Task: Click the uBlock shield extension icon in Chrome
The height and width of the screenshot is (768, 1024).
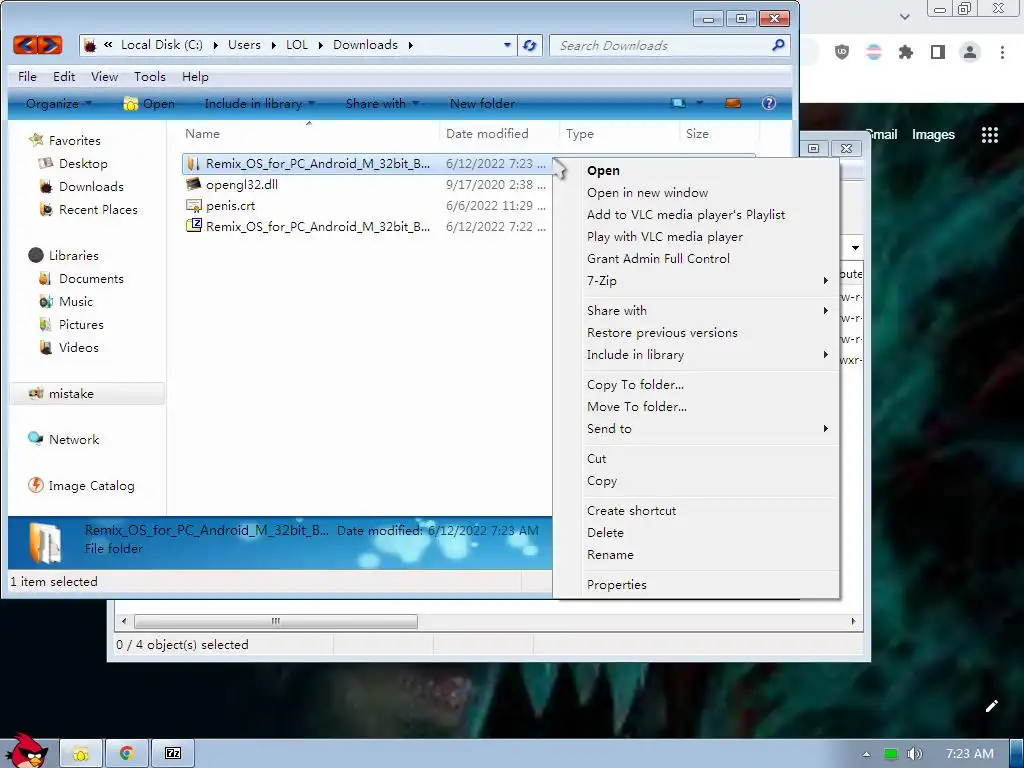Action: point(842,52)
